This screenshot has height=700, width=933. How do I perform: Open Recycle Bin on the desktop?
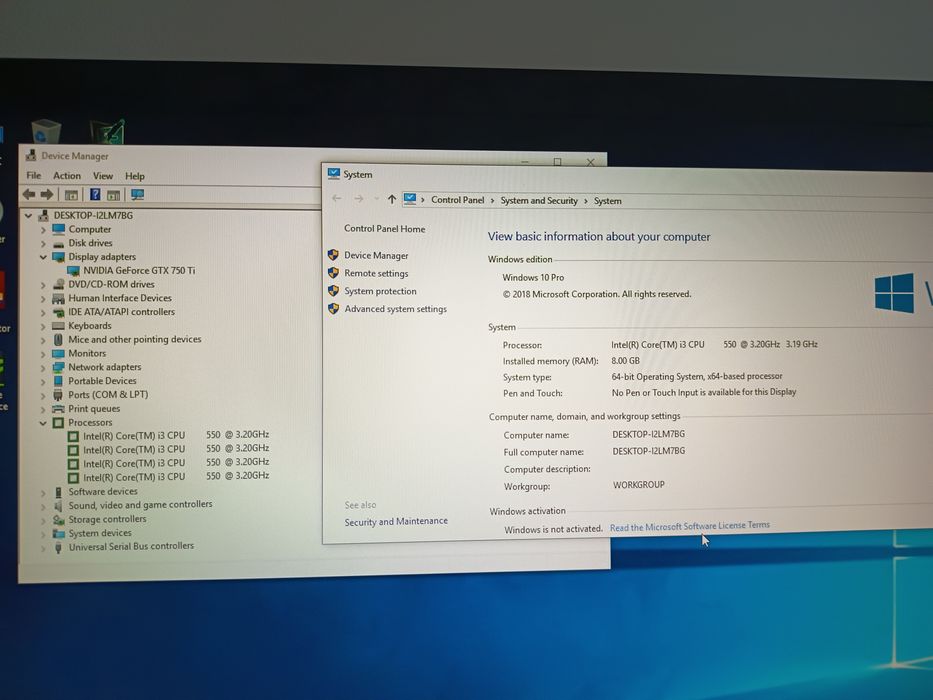[45, 131]
